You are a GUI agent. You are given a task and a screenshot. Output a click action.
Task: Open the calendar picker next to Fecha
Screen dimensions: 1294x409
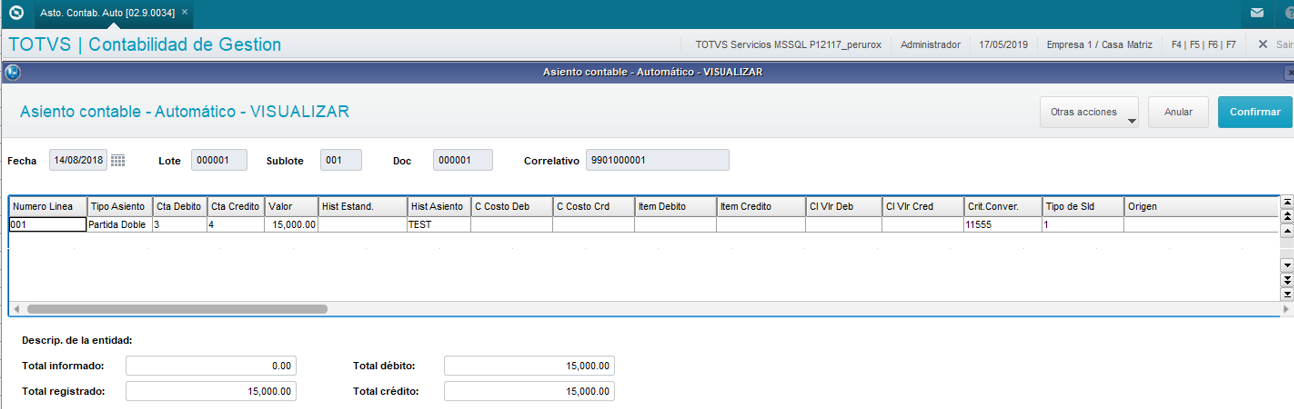pyautogui.click(x=118, y=160)
